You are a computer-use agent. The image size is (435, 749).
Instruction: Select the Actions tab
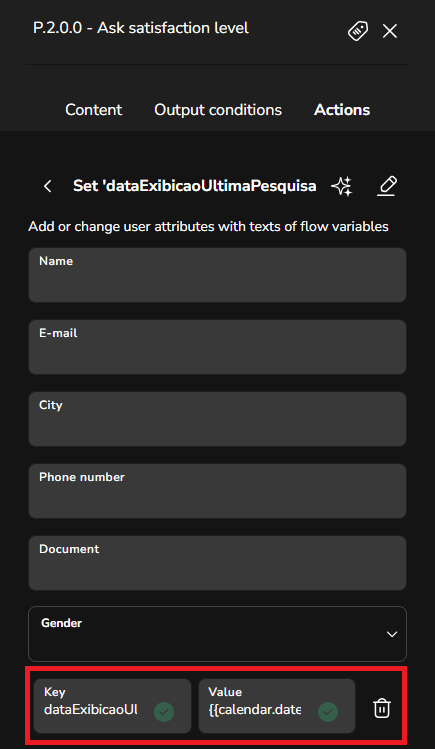[342, 110]
